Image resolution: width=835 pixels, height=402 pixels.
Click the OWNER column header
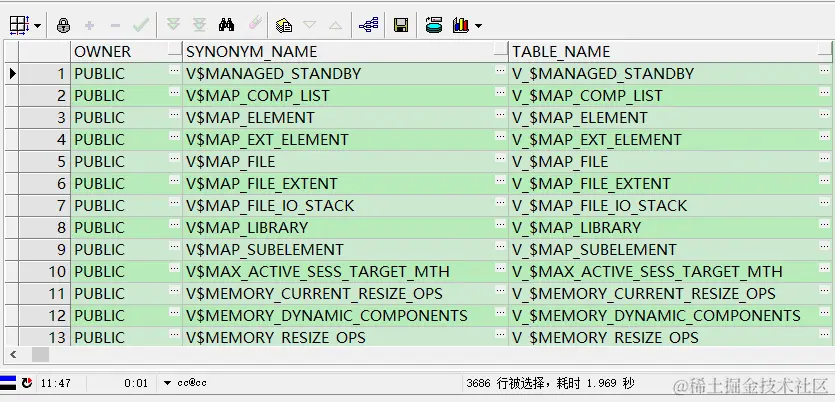click(126, 52)
